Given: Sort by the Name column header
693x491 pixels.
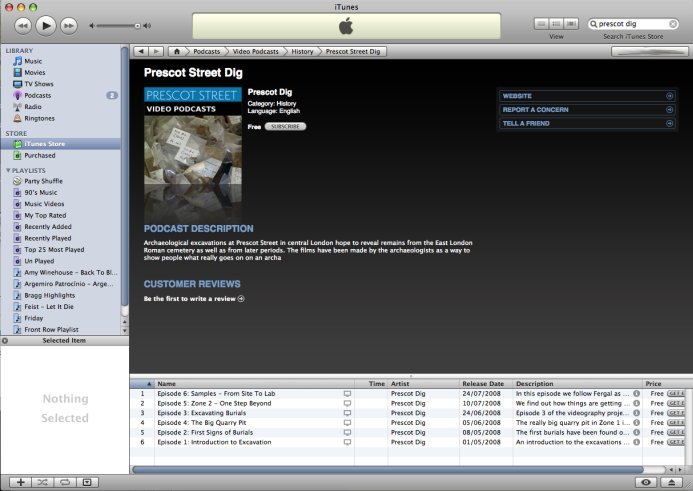Looking at the screenshot, I should point(255,384).
